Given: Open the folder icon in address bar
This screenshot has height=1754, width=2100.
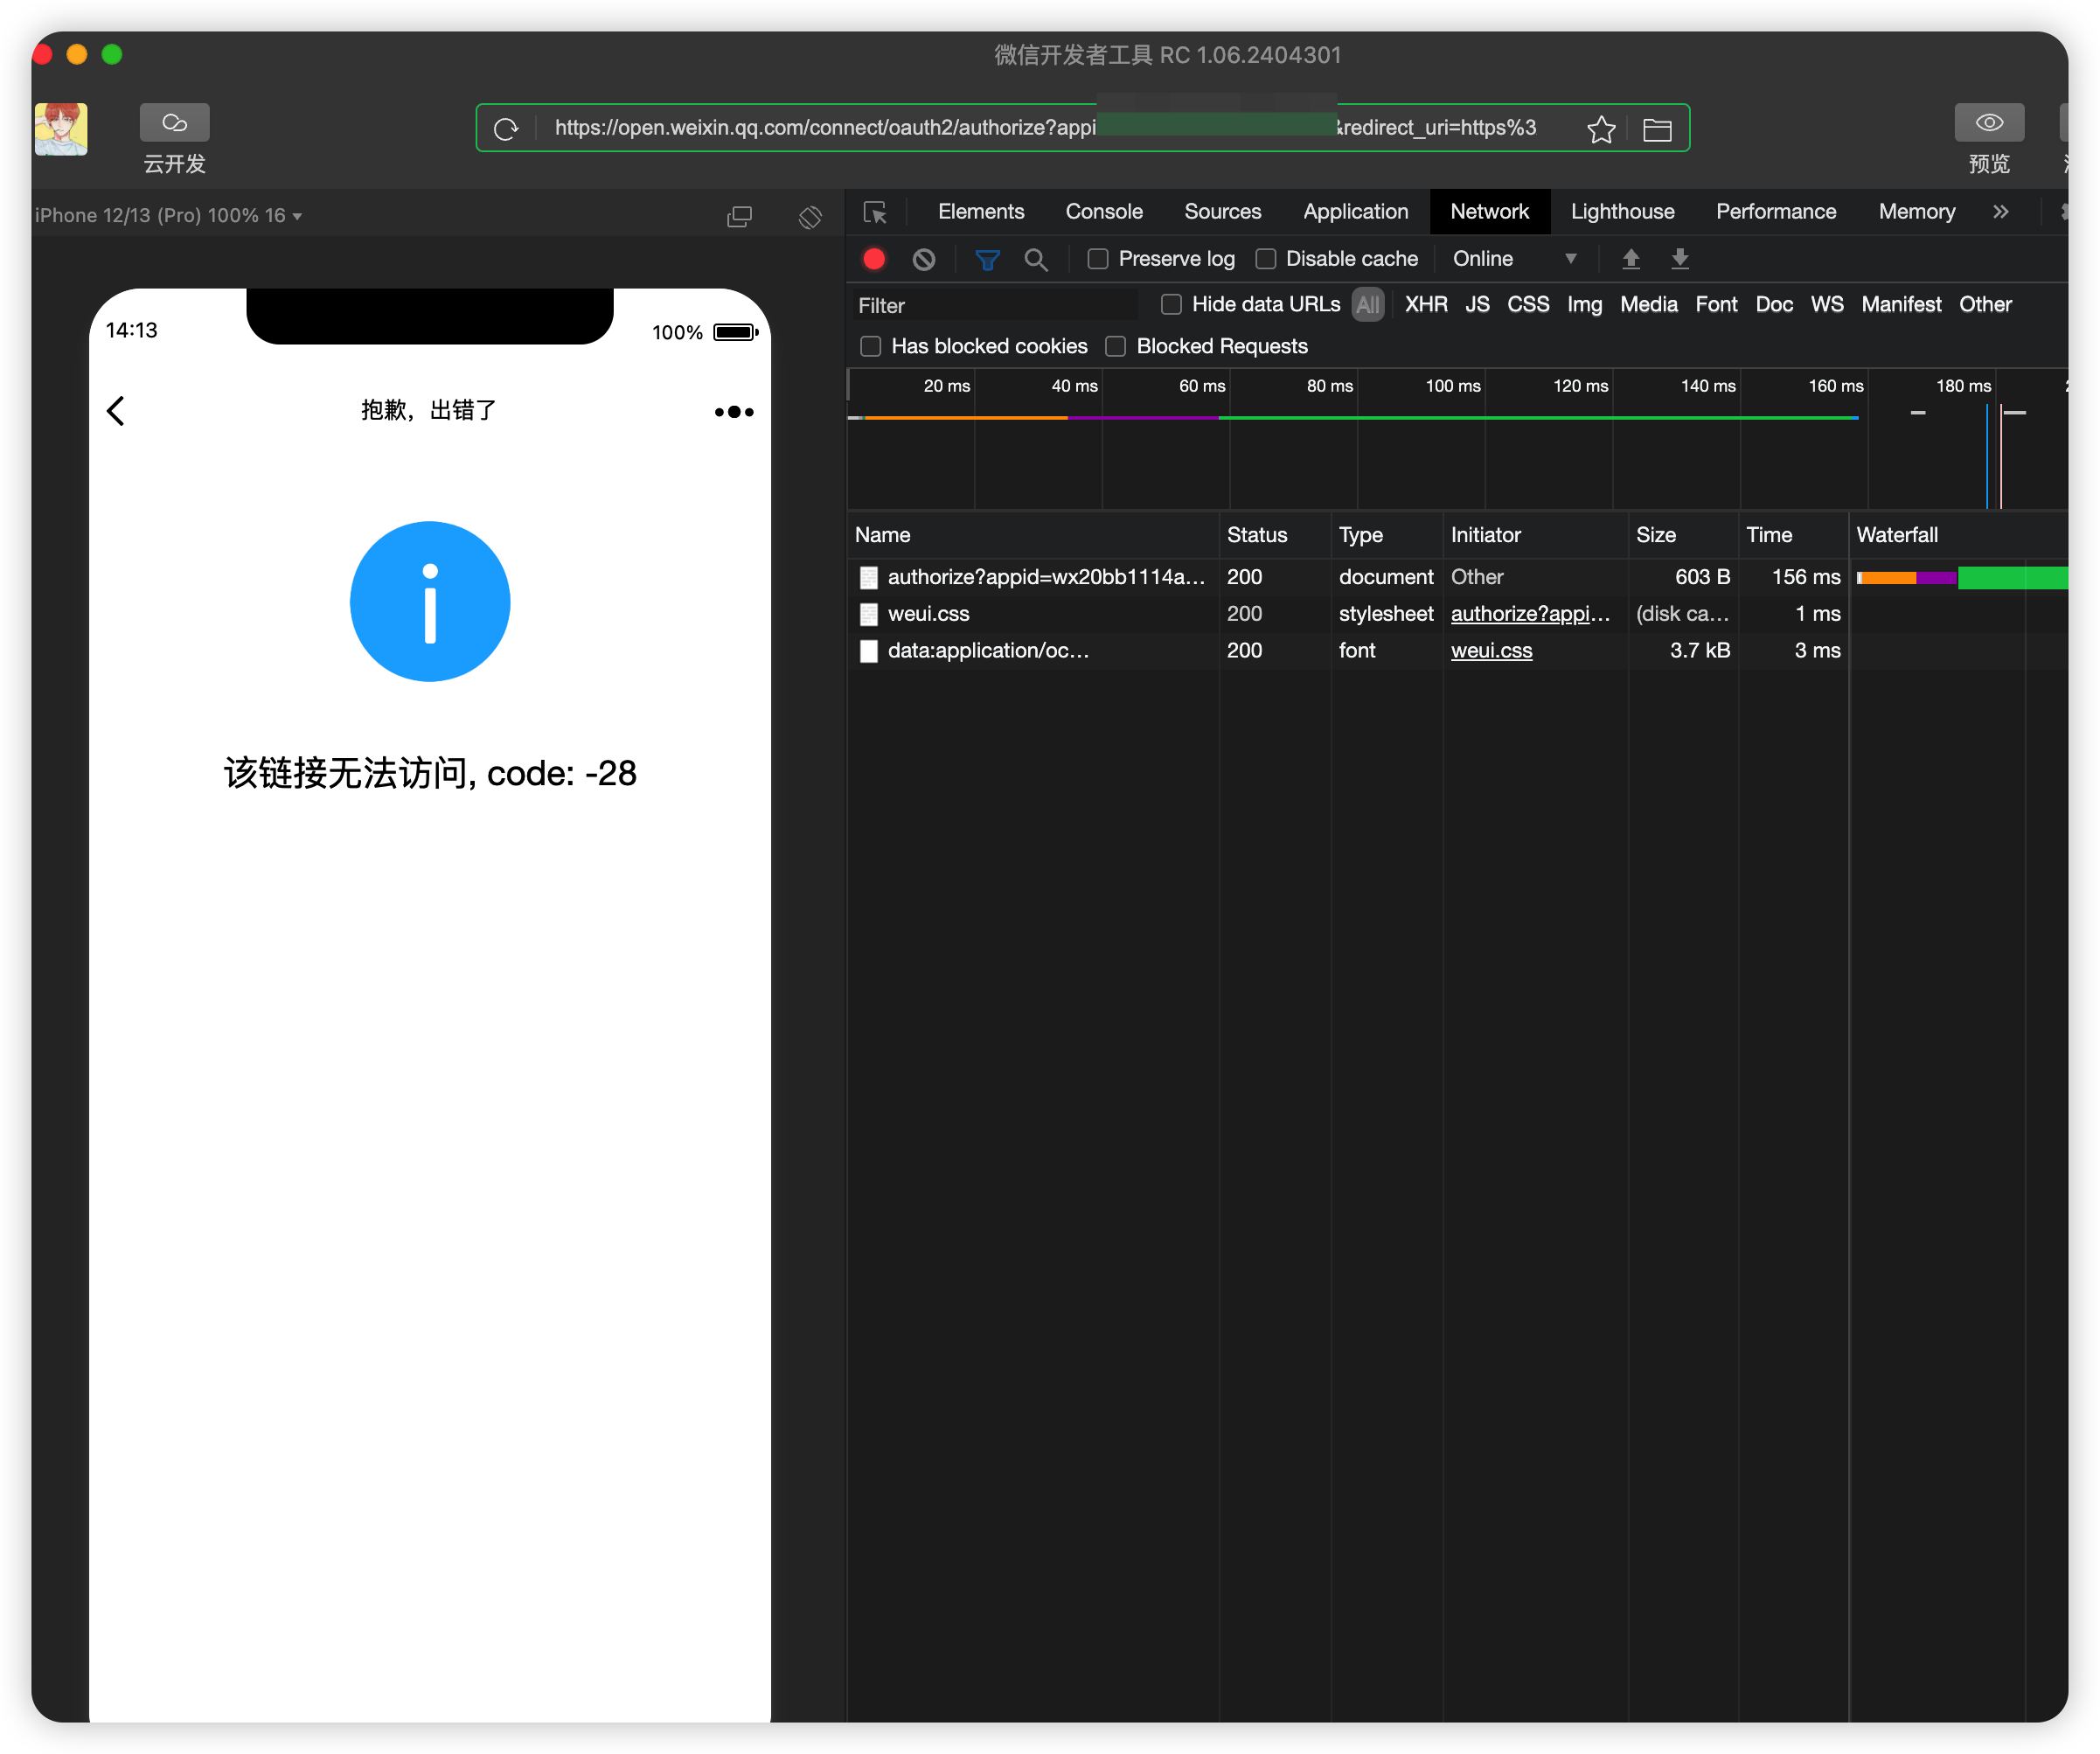Looking at the screenshot, I should pos(1657,129).
